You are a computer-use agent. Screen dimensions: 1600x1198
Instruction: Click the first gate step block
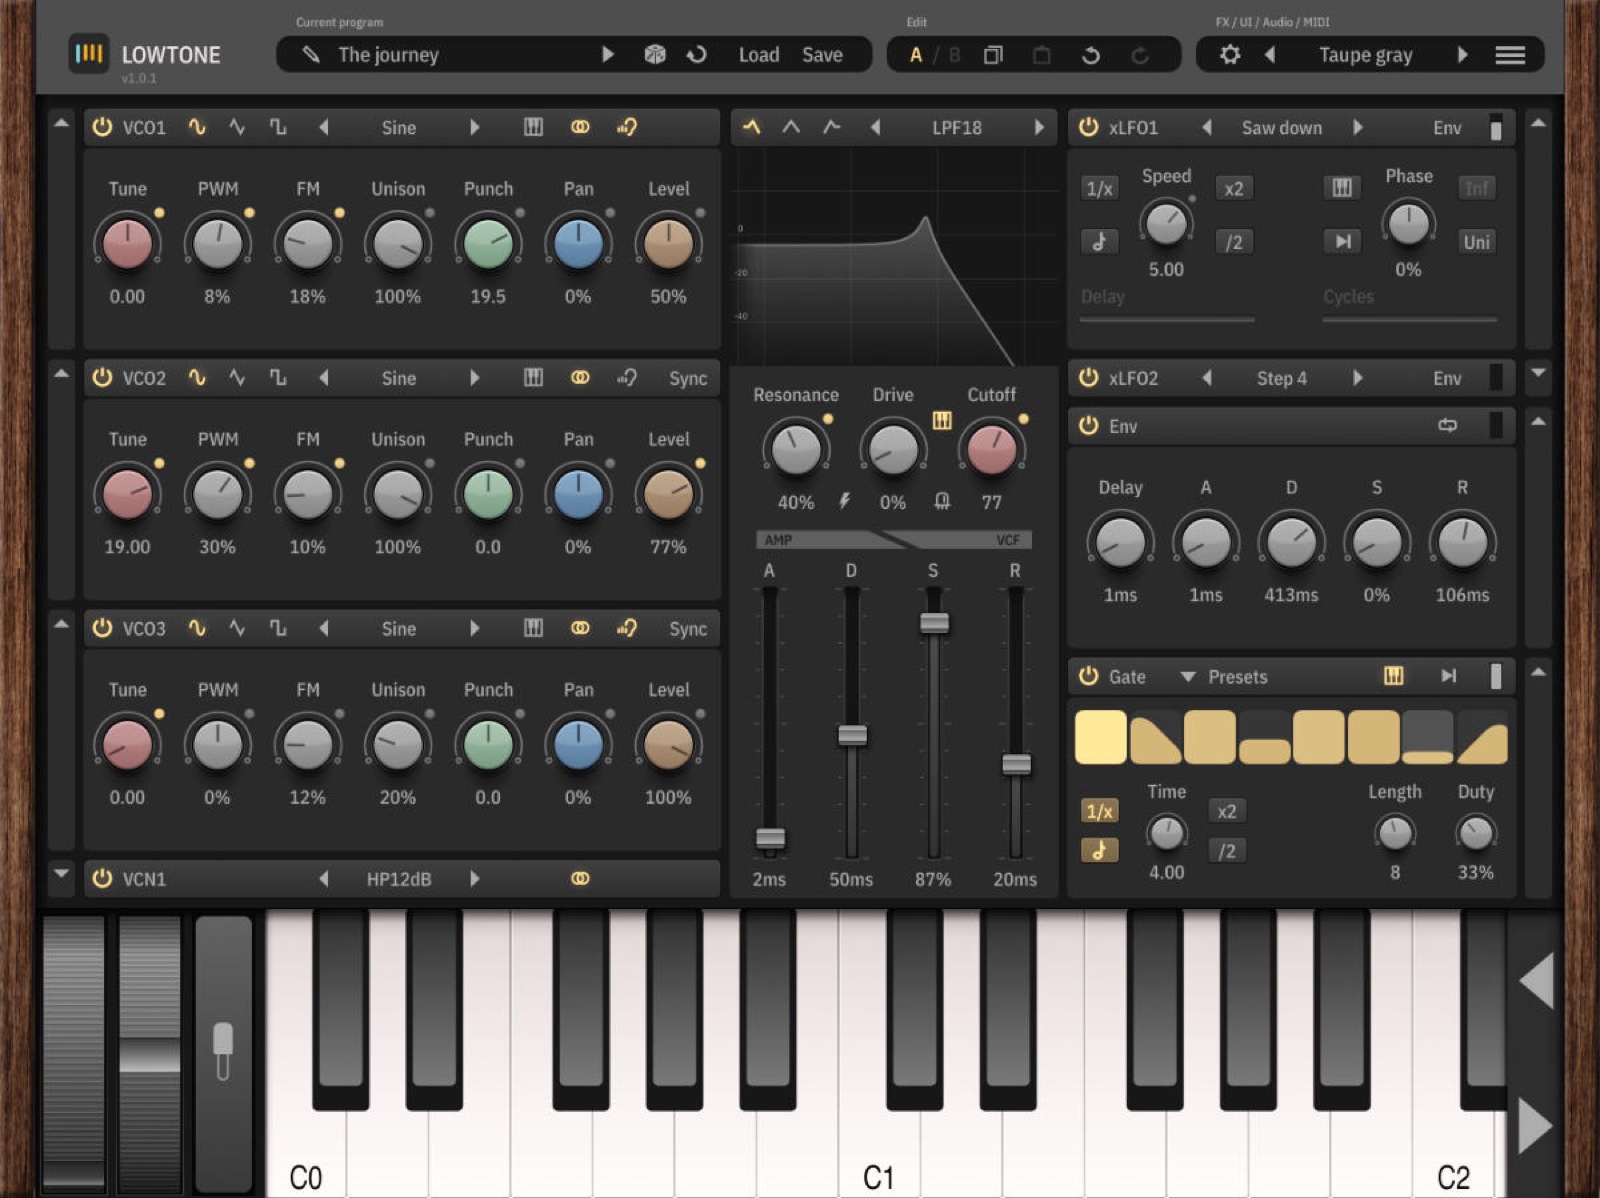(x=1100, y=737)
